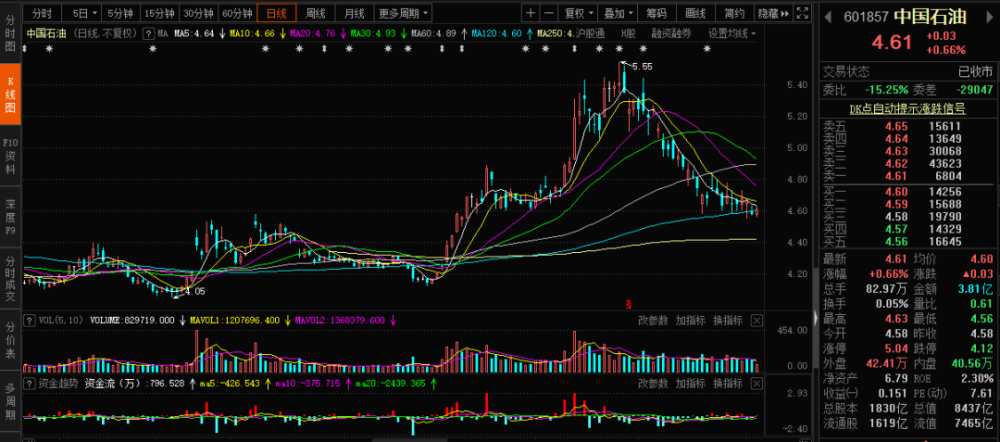Toggle H股 overlay
Screen dimensions: 1000x442
pos(628,34)
